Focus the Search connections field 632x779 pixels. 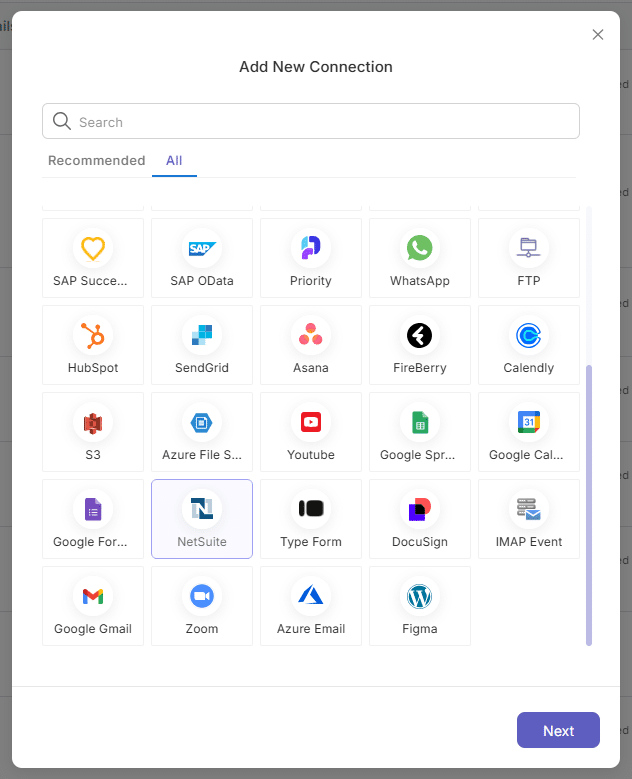point(311,121)
